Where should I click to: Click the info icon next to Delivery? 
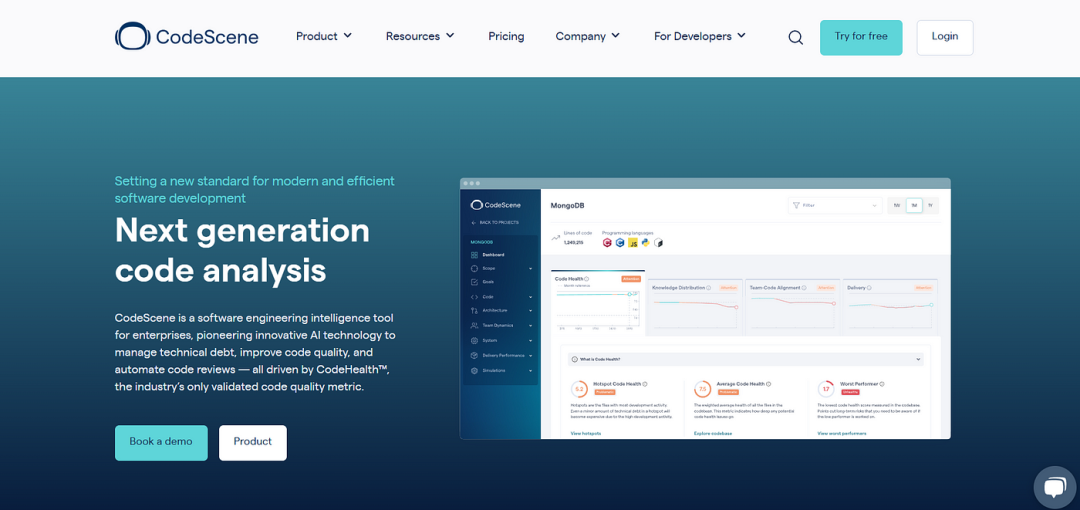click(x=869, y=287)
